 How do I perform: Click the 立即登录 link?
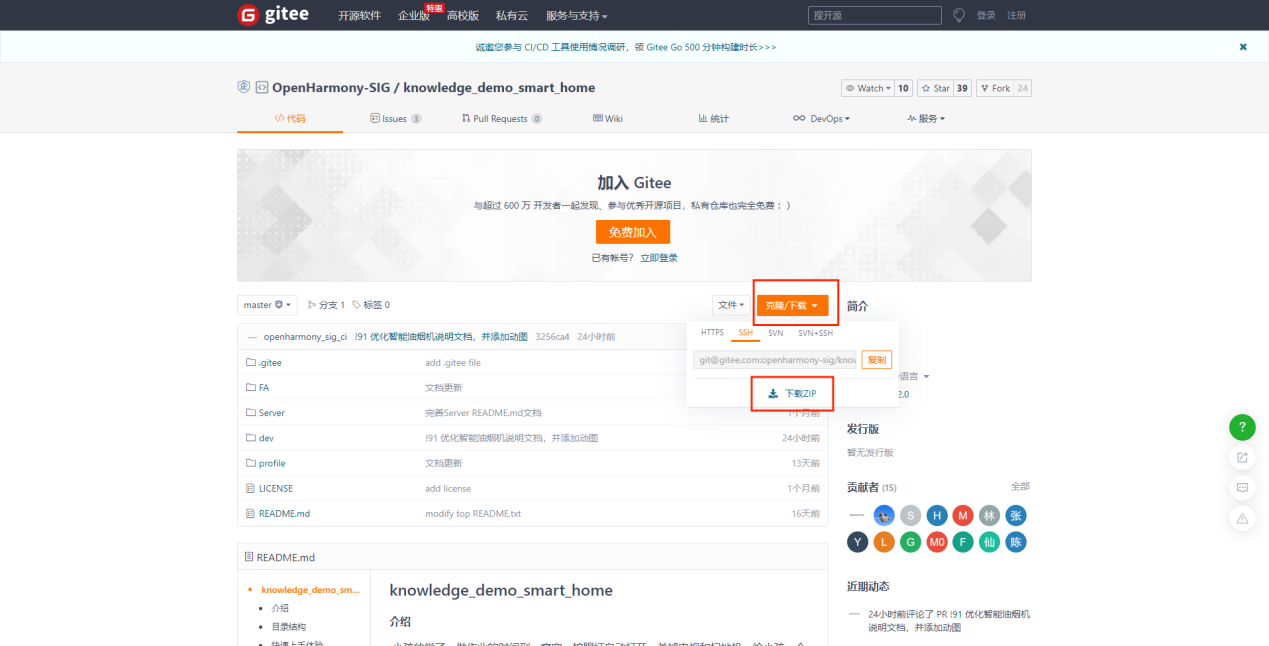tap(659, 258)
